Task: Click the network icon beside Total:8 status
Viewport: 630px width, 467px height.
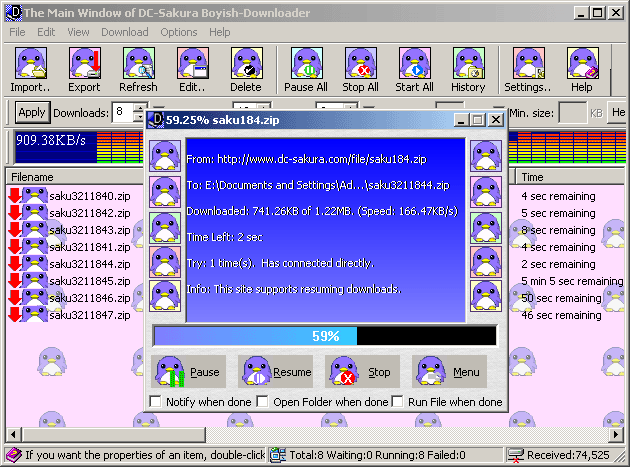Action: [278, 455]
